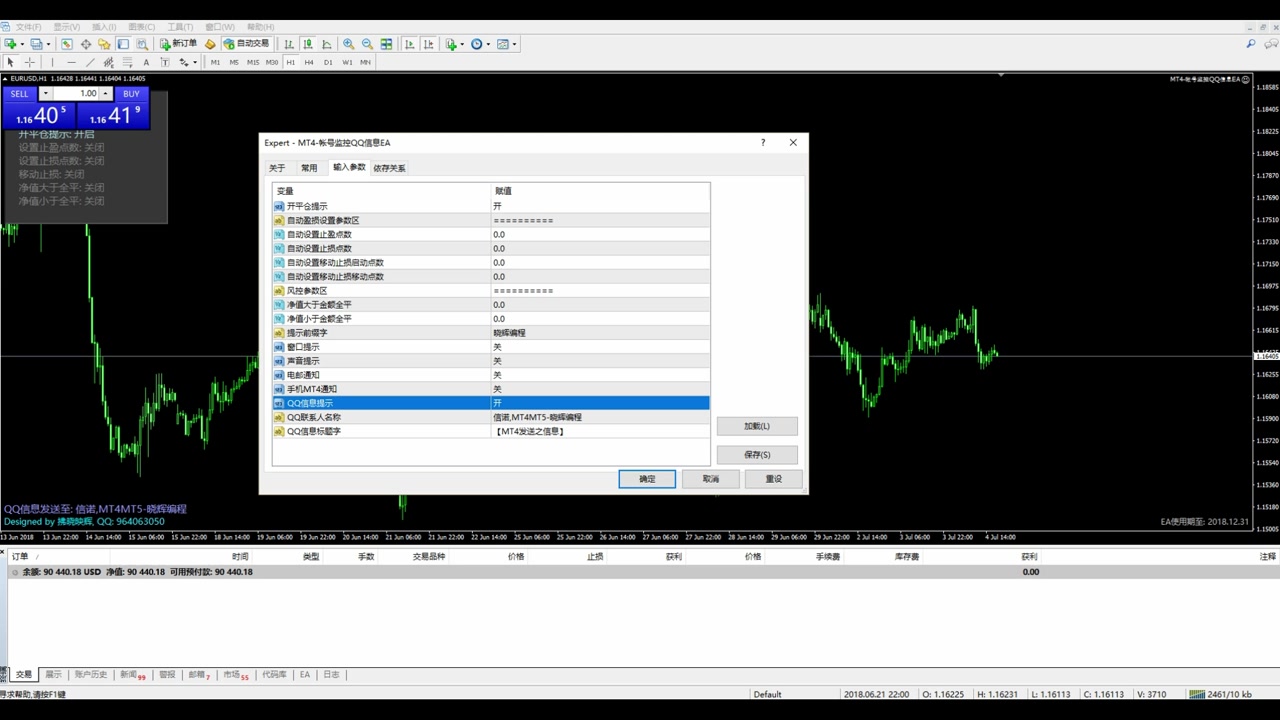Screen dimensions: 1280x720
Task: Click the 加载(L) button
Action: (757, 426)
